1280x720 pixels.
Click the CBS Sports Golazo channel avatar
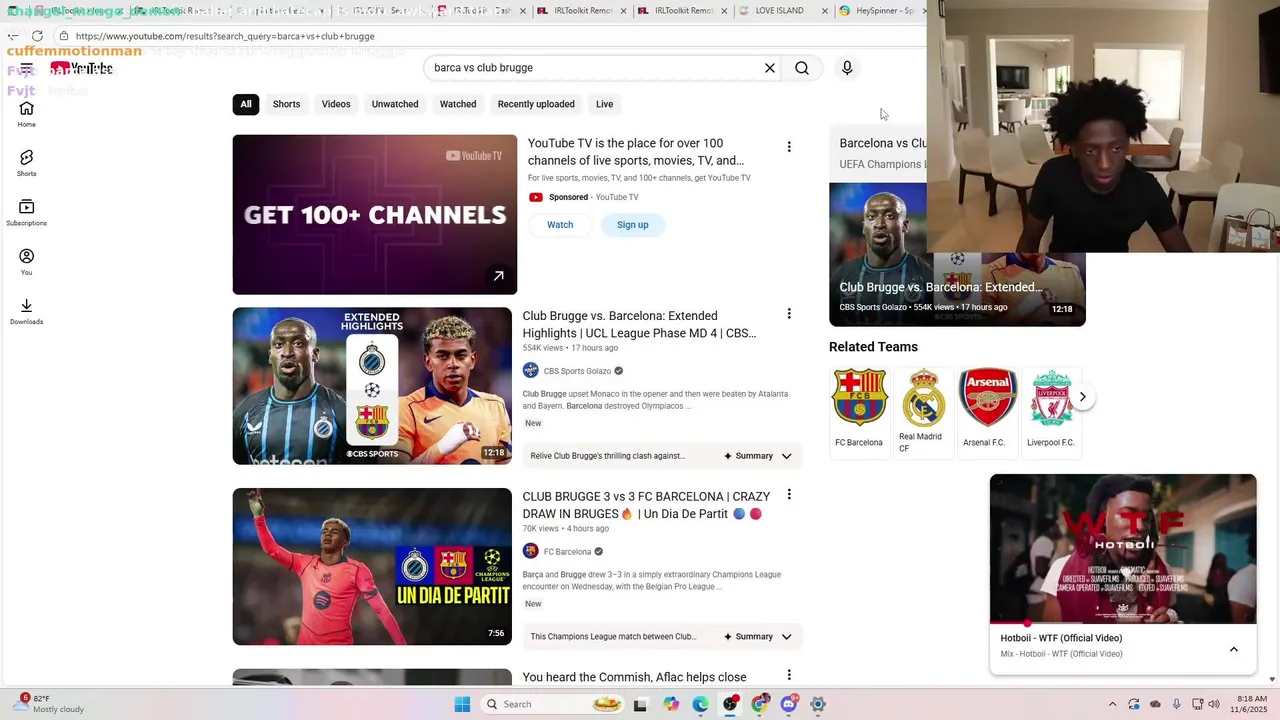coord(531,371)
